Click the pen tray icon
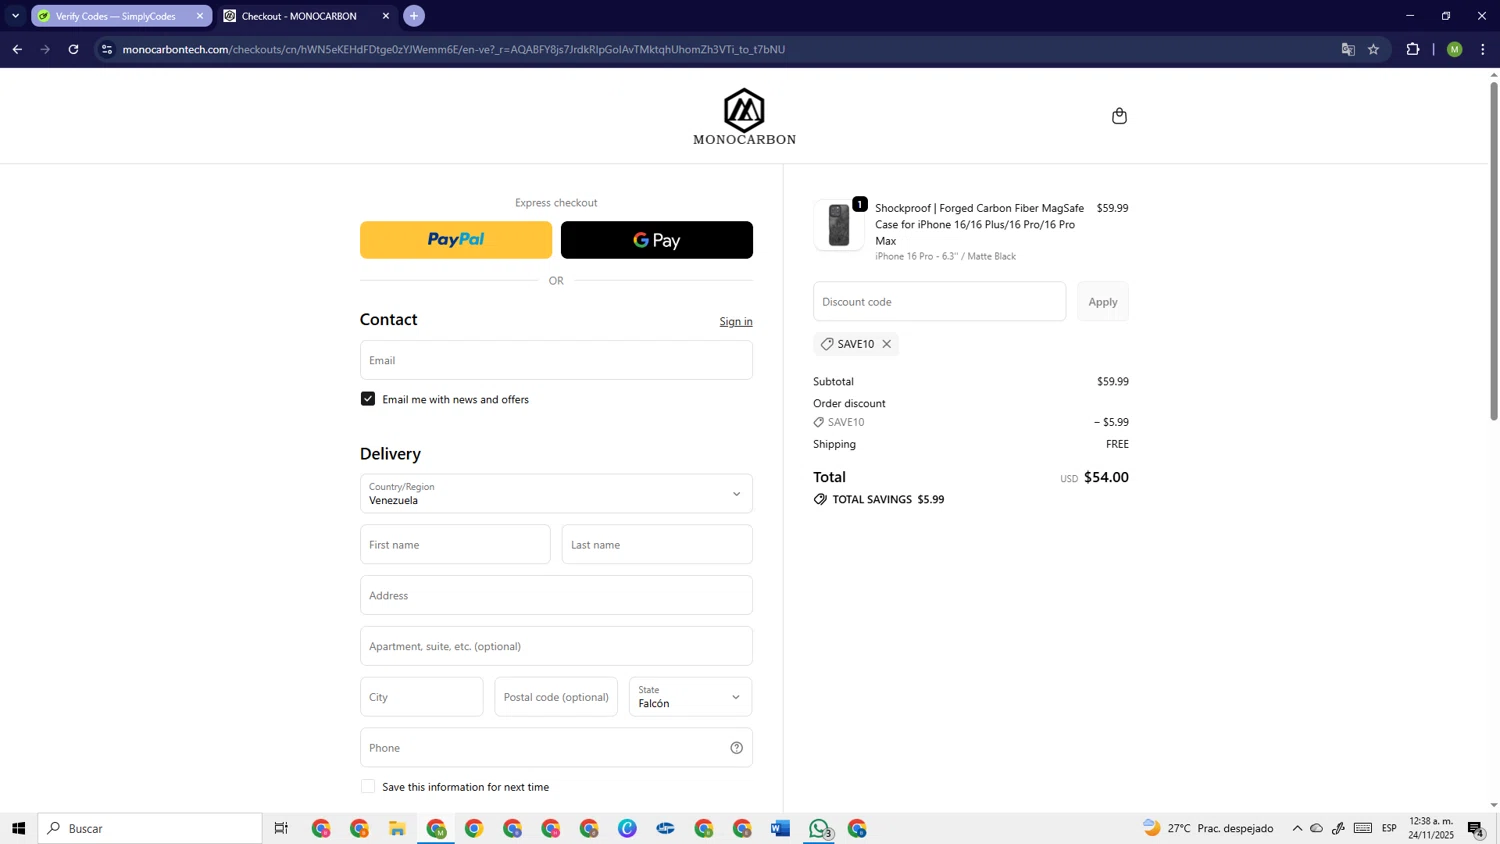1500x844 pixels. point(1339,828)
